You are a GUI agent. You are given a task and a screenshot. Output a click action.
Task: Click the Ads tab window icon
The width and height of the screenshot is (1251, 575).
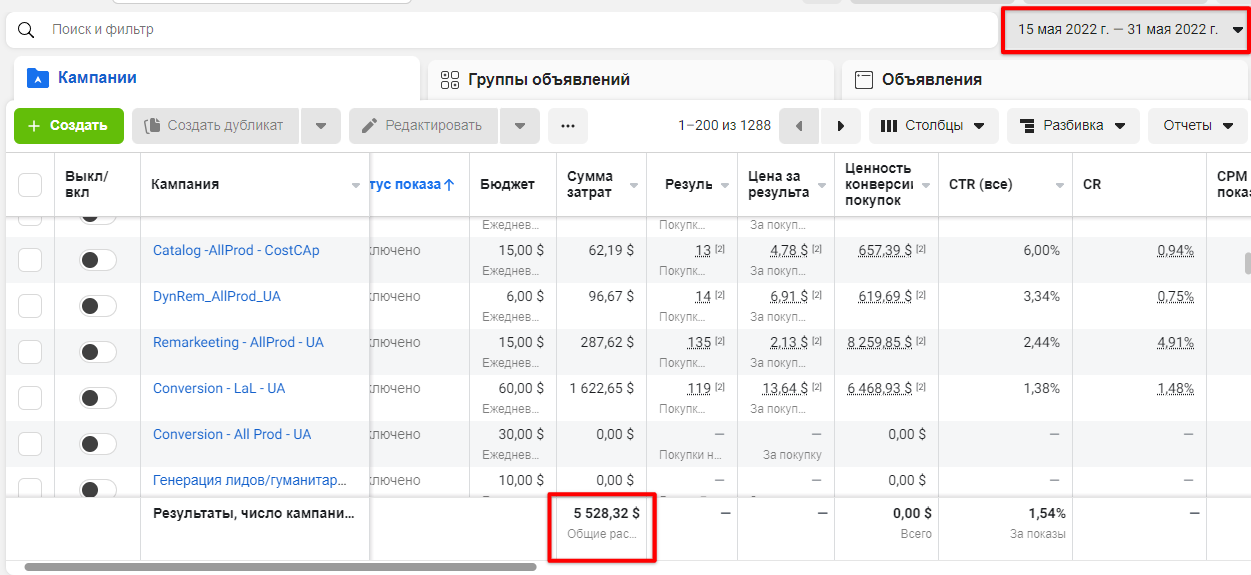(x=864, y=80)
